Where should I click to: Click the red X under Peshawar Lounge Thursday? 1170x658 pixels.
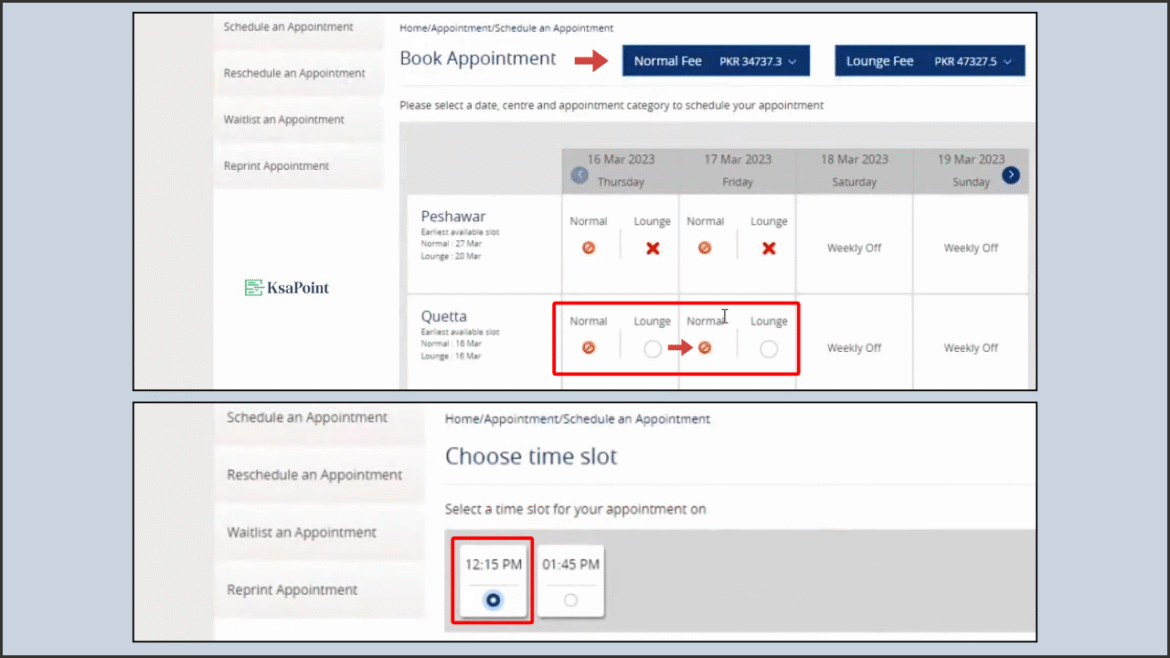tap(651, 247)
